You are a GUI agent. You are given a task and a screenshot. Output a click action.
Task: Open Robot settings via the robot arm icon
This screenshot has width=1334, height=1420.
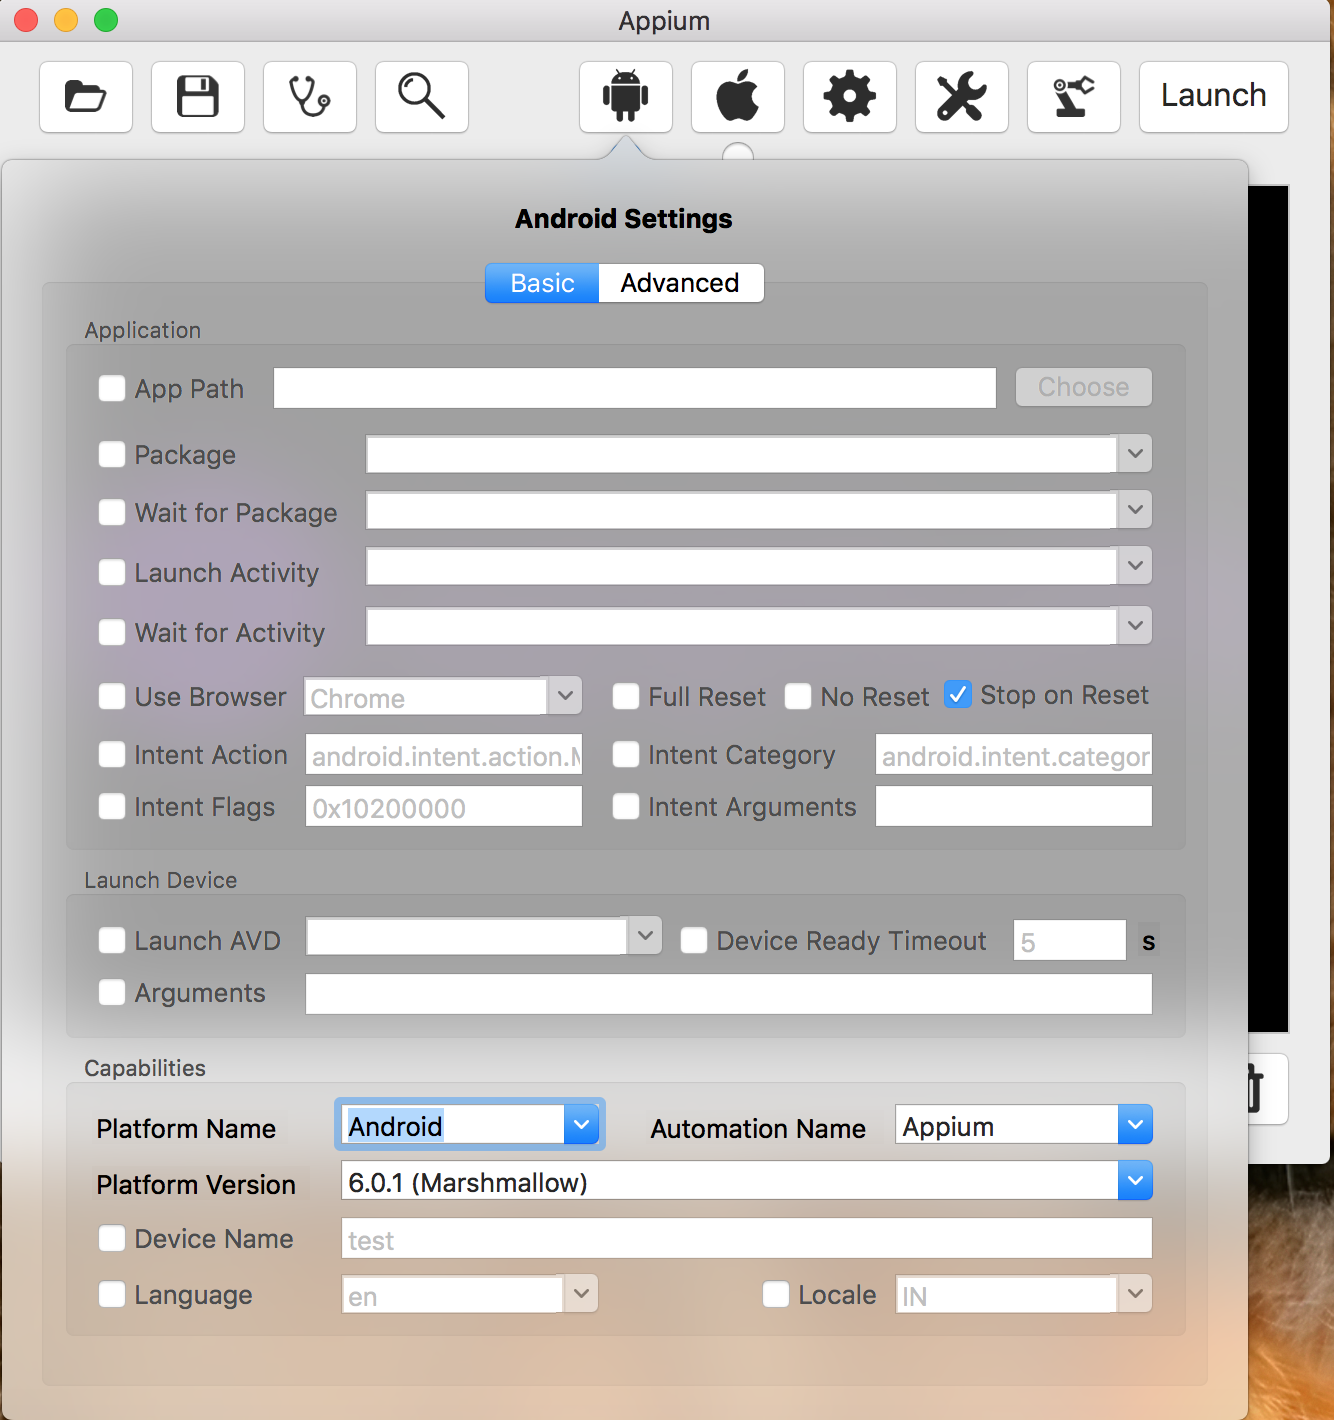coord(1074,97)
